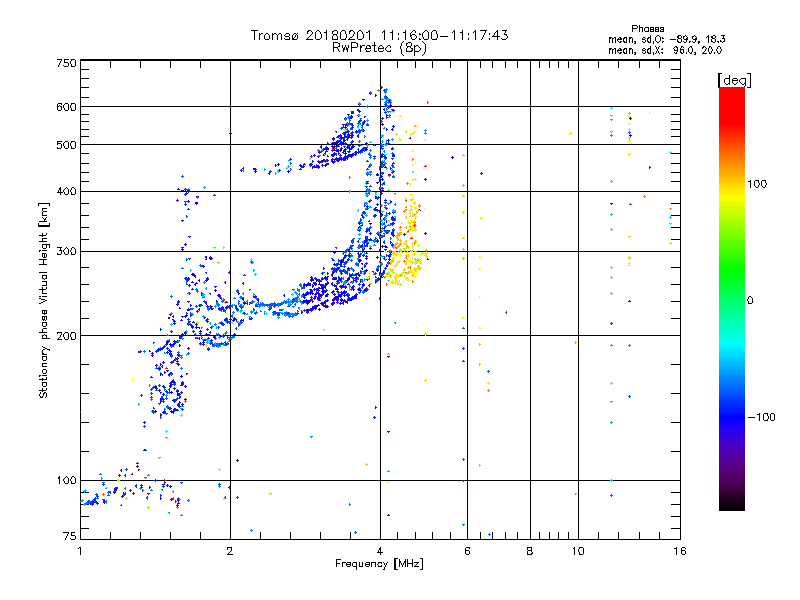Click the y-axis '600' tick label
Image resolution: width=800 pixels, height=600 pixels.
tap(66, 107)
